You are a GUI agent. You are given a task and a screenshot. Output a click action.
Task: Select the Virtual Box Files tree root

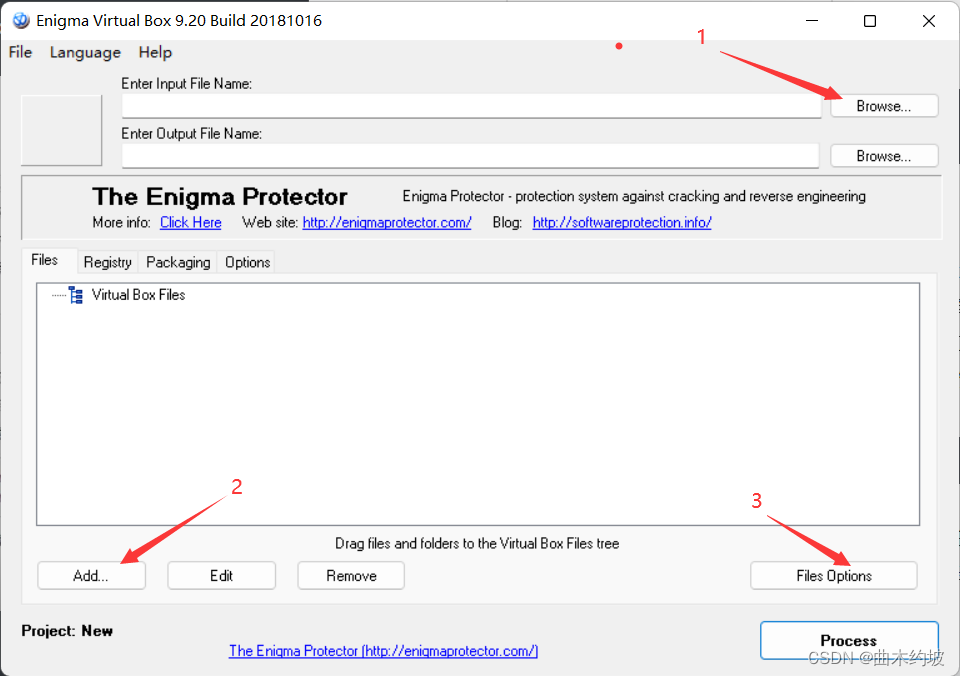click(138, 295)
